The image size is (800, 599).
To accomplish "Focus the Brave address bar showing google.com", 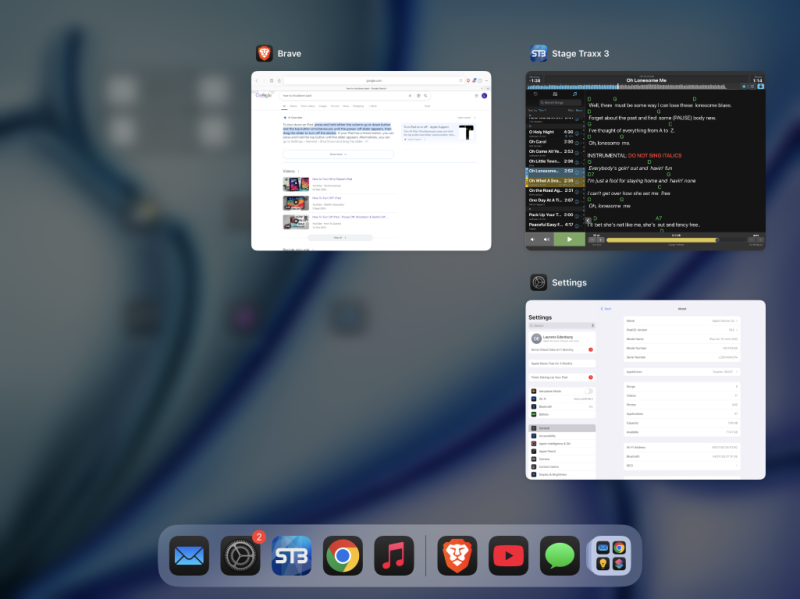I will click(374, 81).
